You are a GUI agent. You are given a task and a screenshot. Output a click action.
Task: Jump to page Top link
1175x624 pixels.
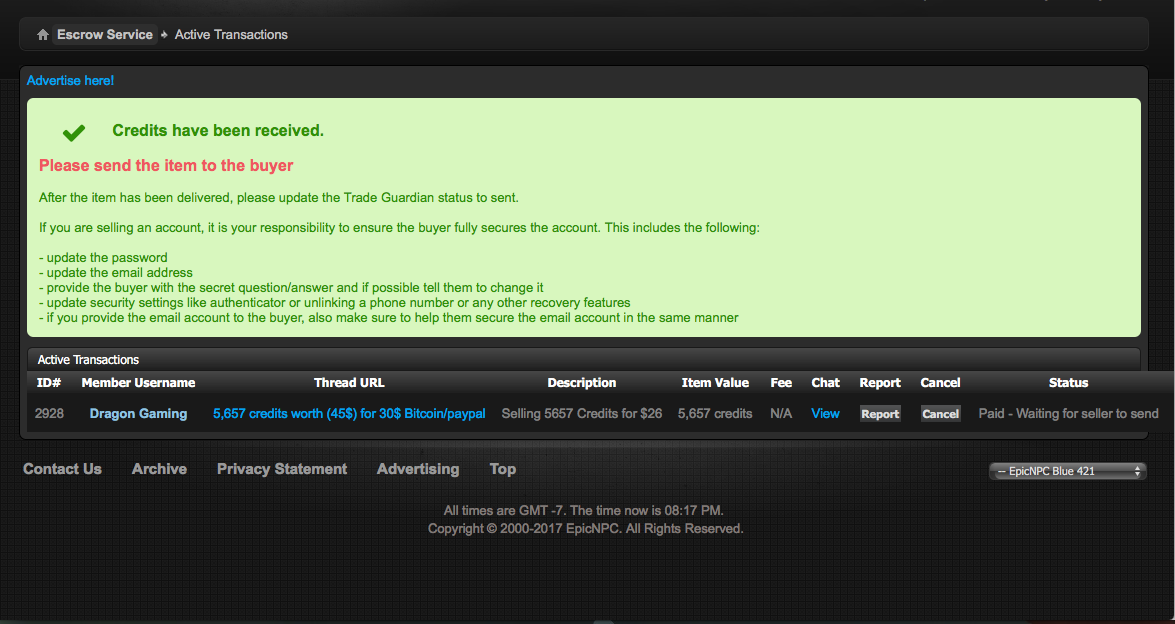point(503,469)
